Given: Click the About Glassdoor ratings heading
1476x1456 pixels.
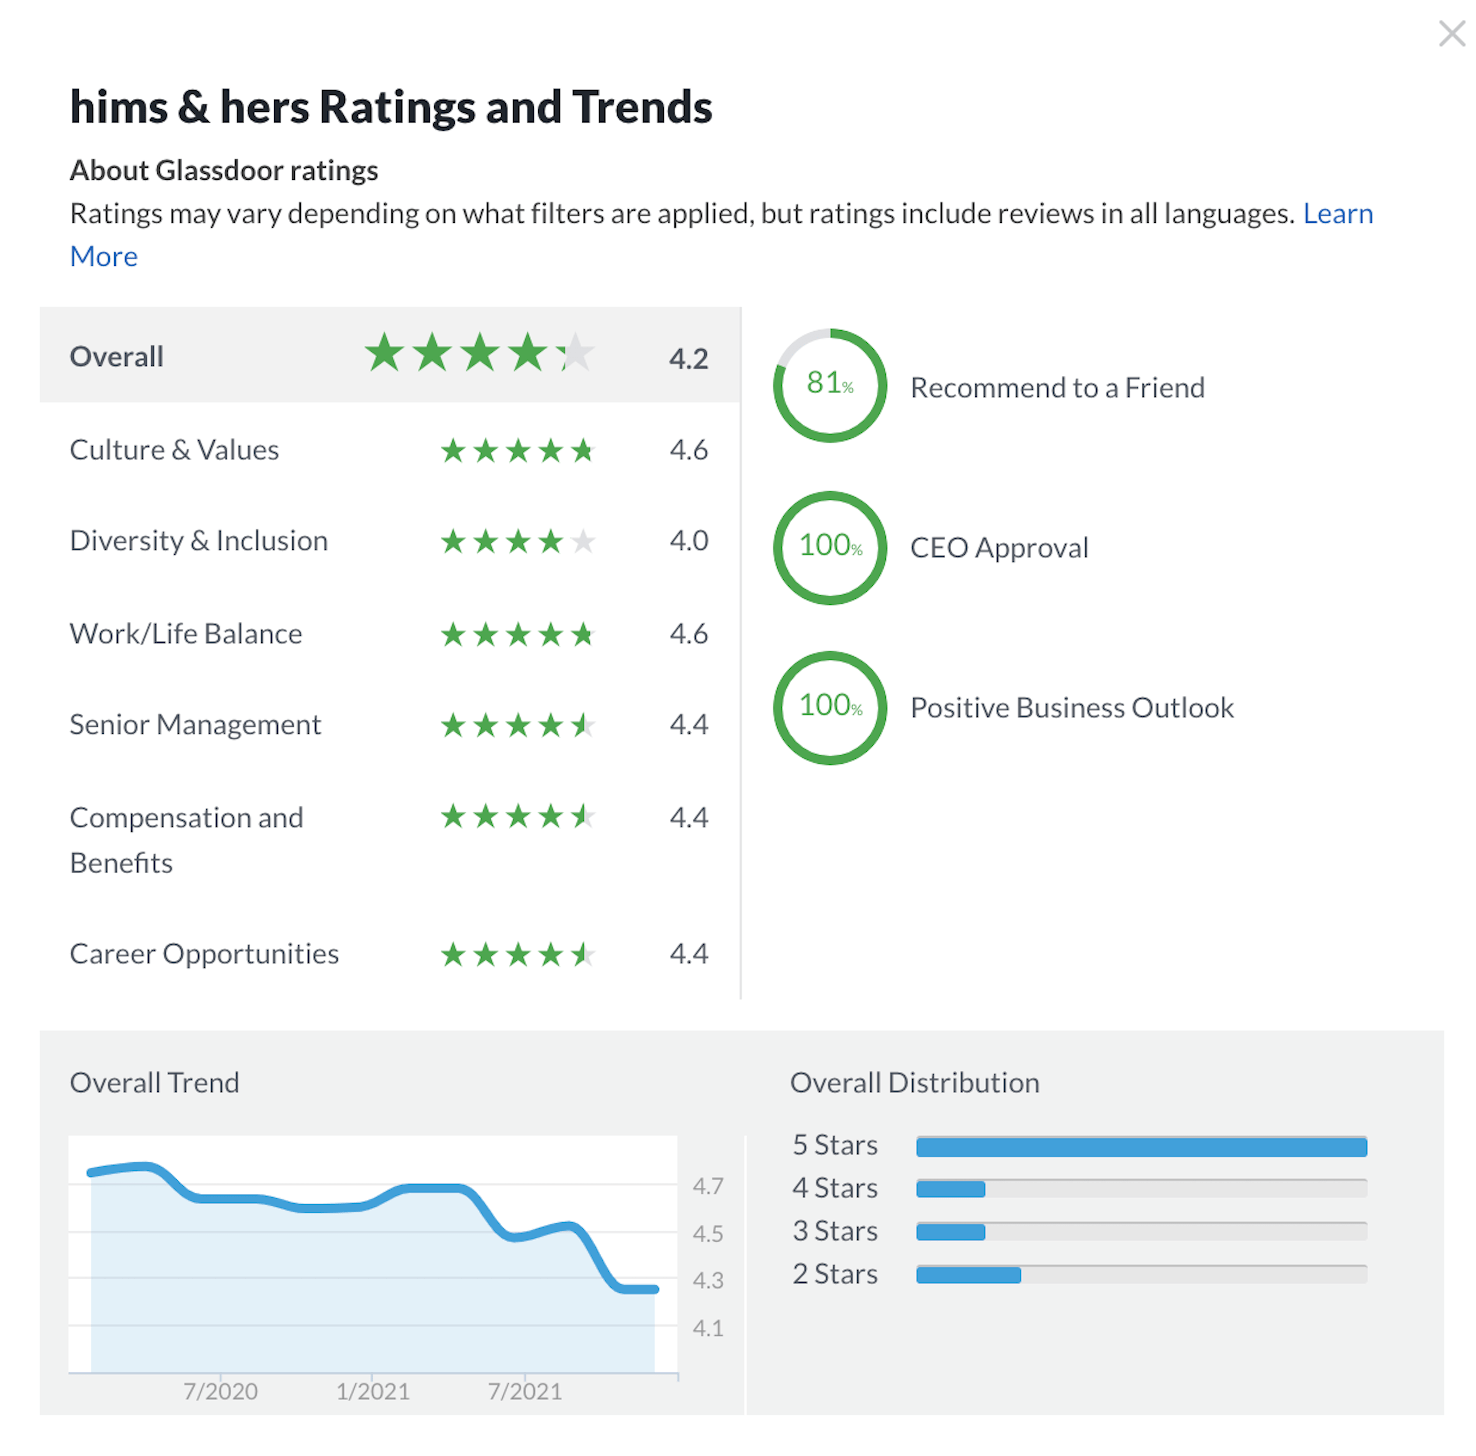Looking at the screenshot, I should pos(224,171).
